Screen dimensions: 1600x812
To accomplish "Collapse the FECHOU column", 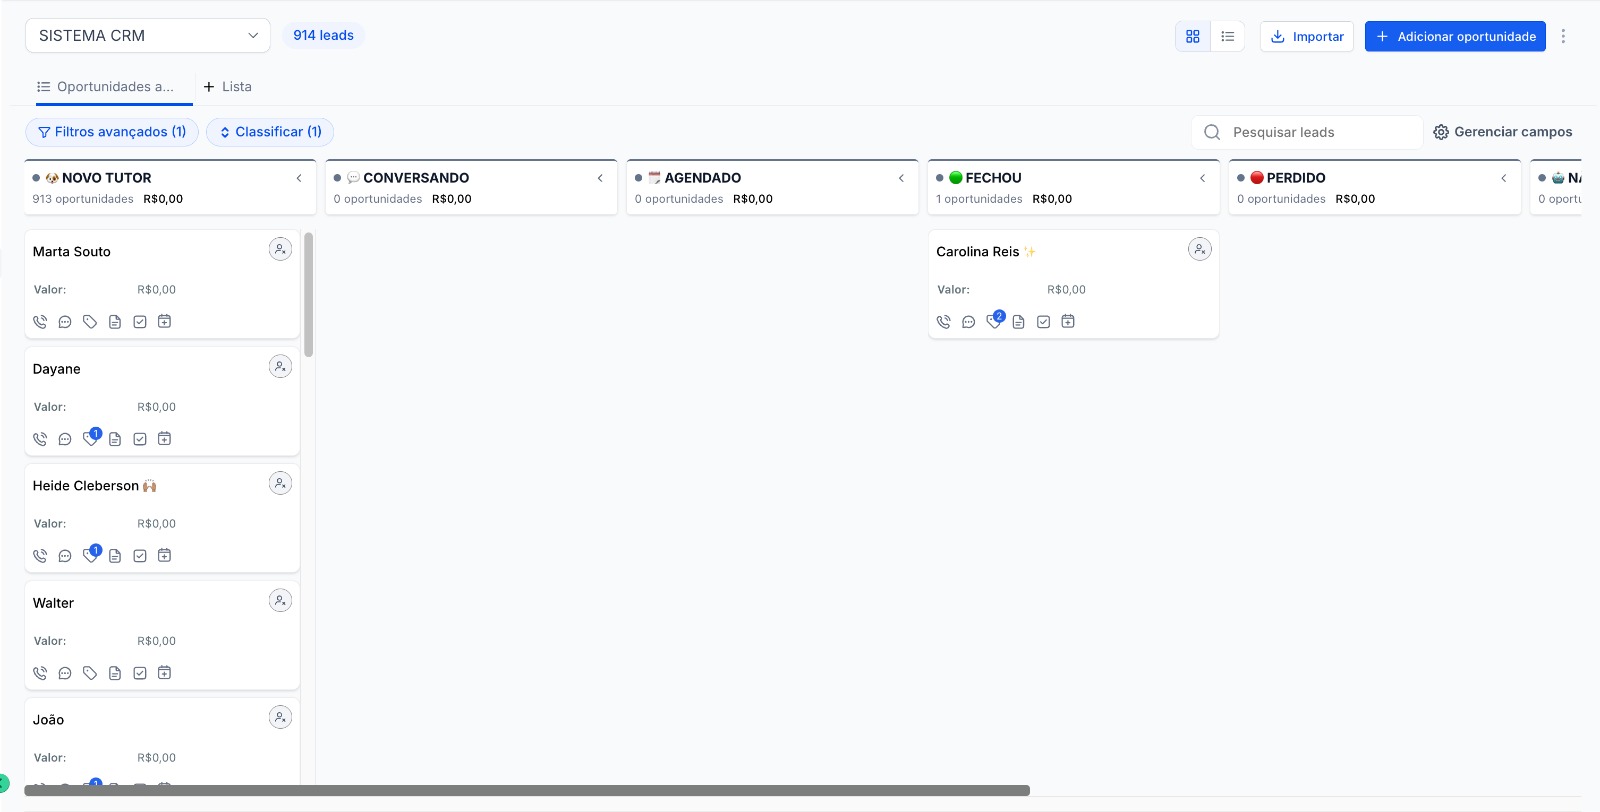I will click(1203, 178).
